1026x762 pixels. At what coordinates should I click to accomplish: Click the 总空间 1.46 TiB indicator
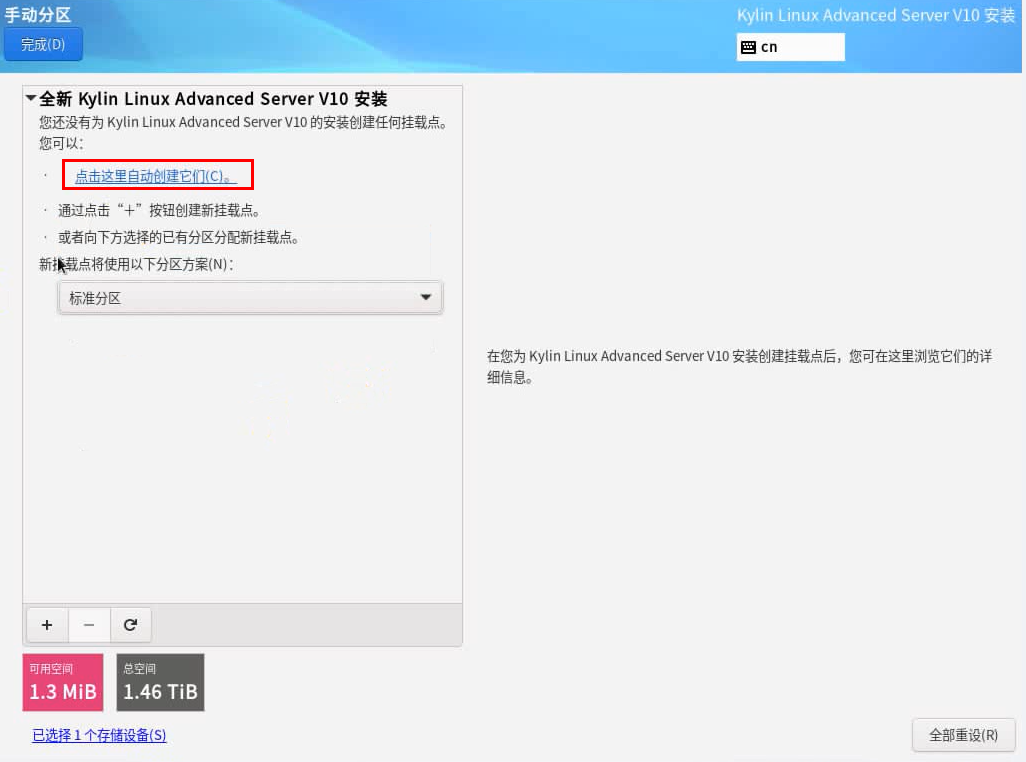160,682
